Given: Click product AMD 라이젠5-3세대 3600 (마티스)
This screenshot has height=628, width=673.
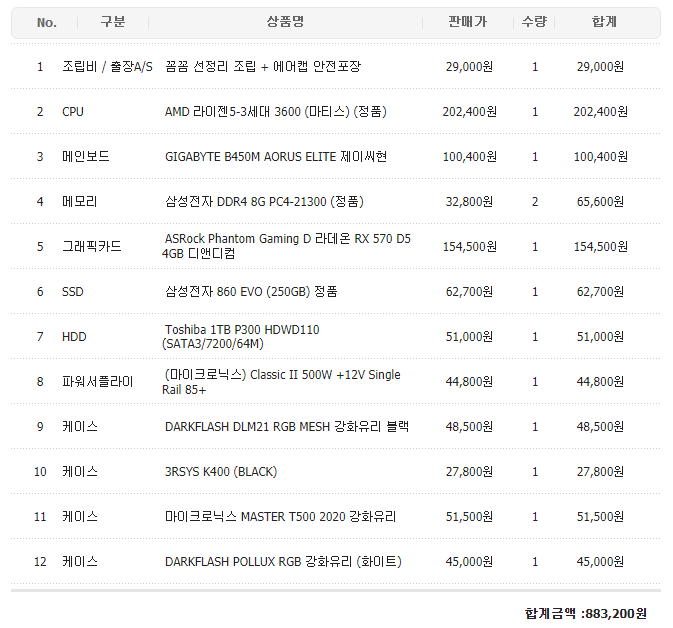Looking at the screenshot, I should 276,112.
